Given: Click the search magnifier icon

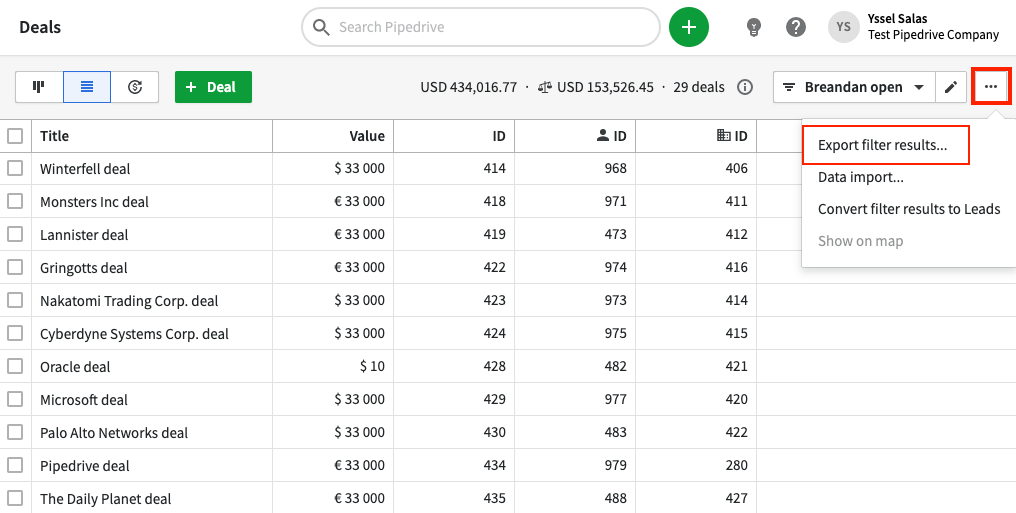Looking at the screenshot, I should (321, 27).
